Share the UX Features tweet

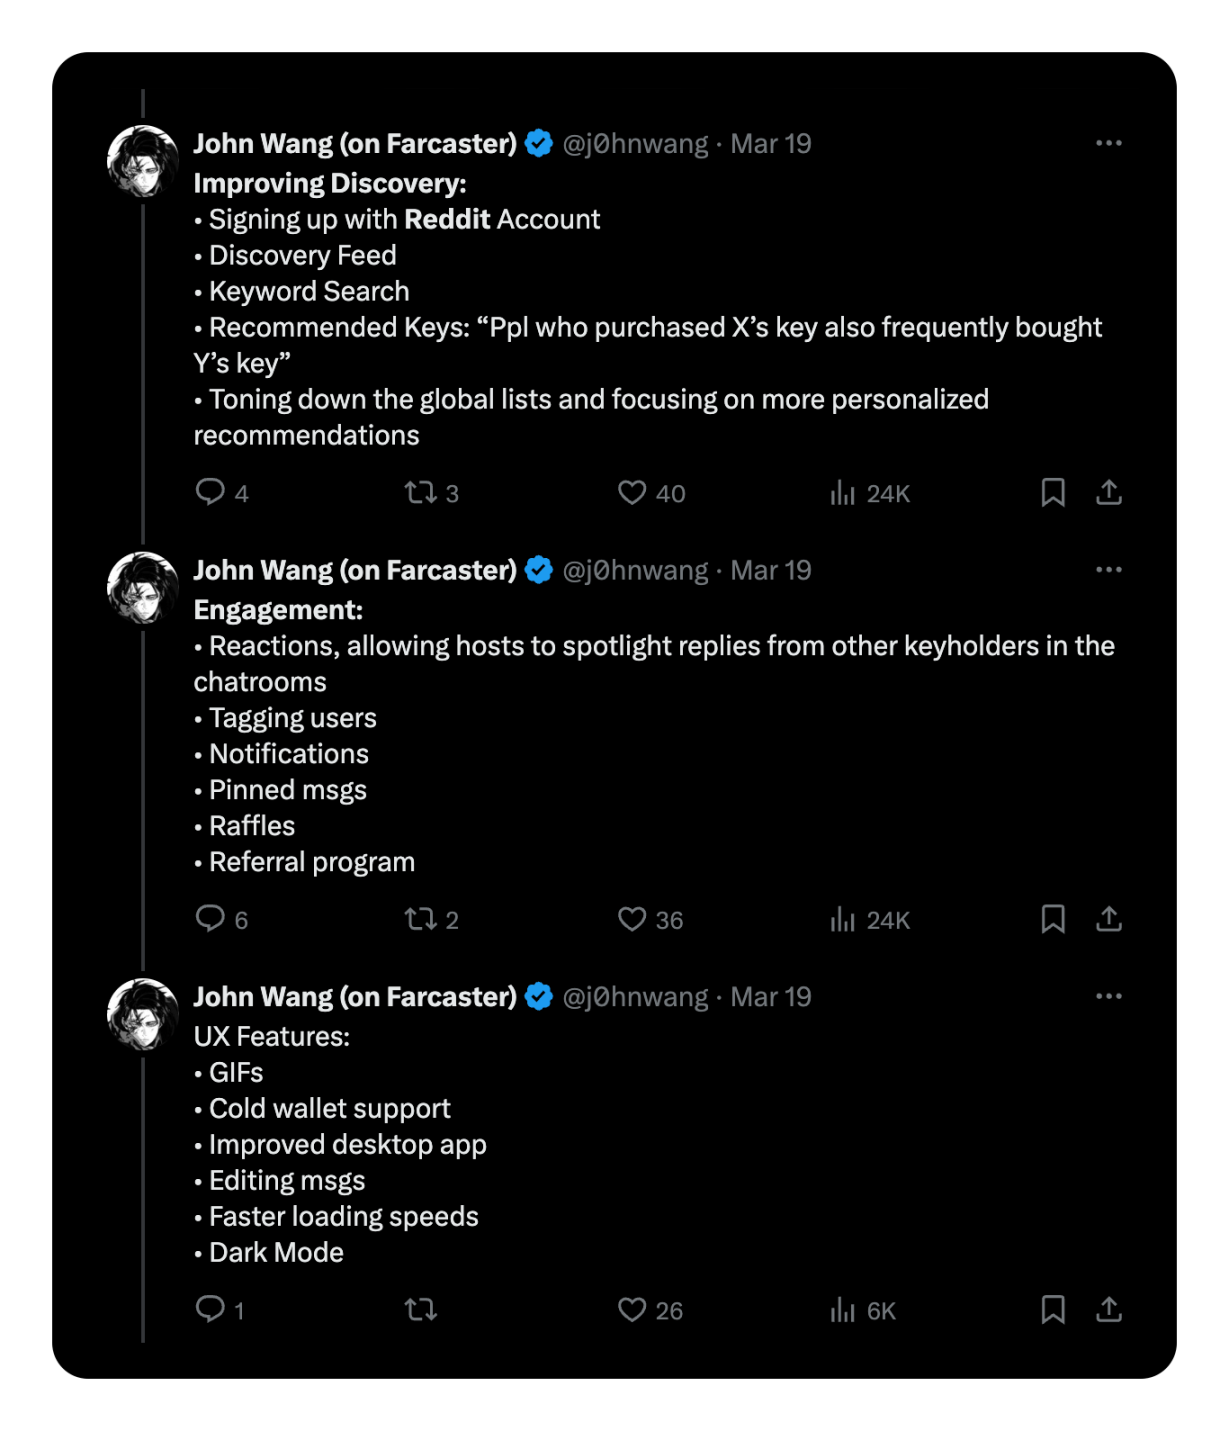click(x=1108, y=1309)
